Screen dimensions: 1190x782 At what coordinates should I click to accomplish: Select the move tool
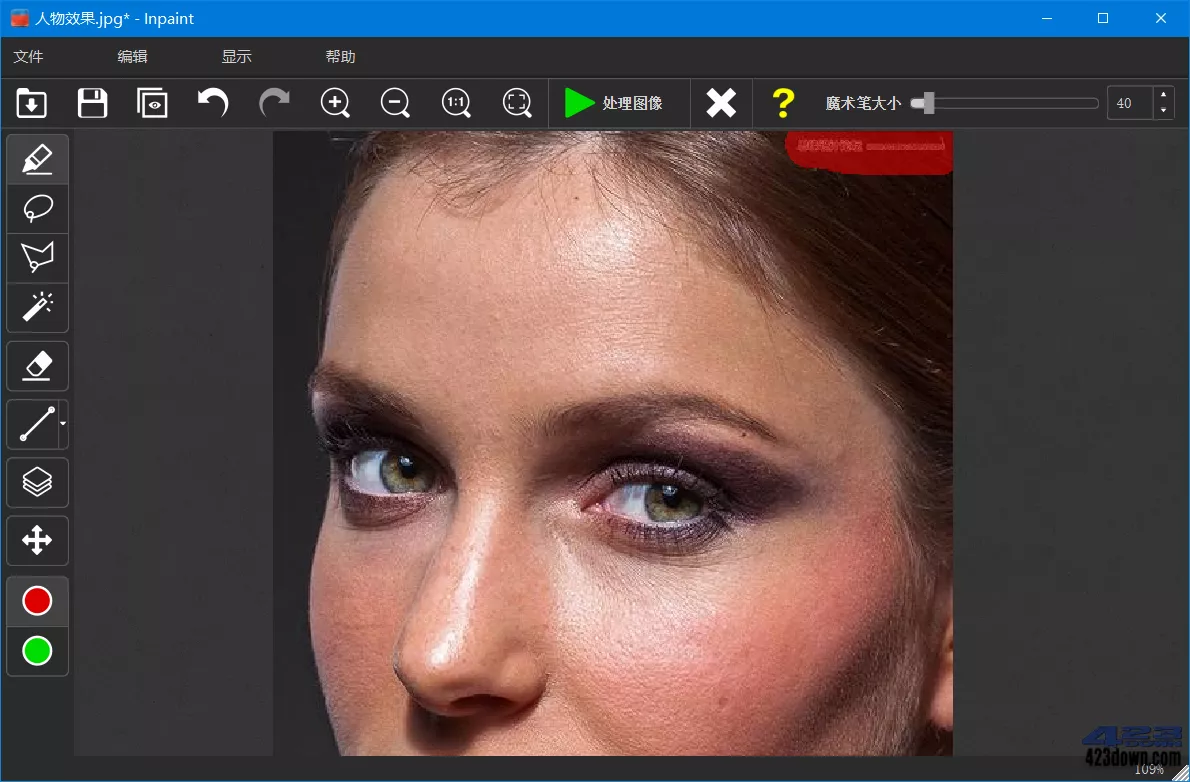click(x=37, y=541)
